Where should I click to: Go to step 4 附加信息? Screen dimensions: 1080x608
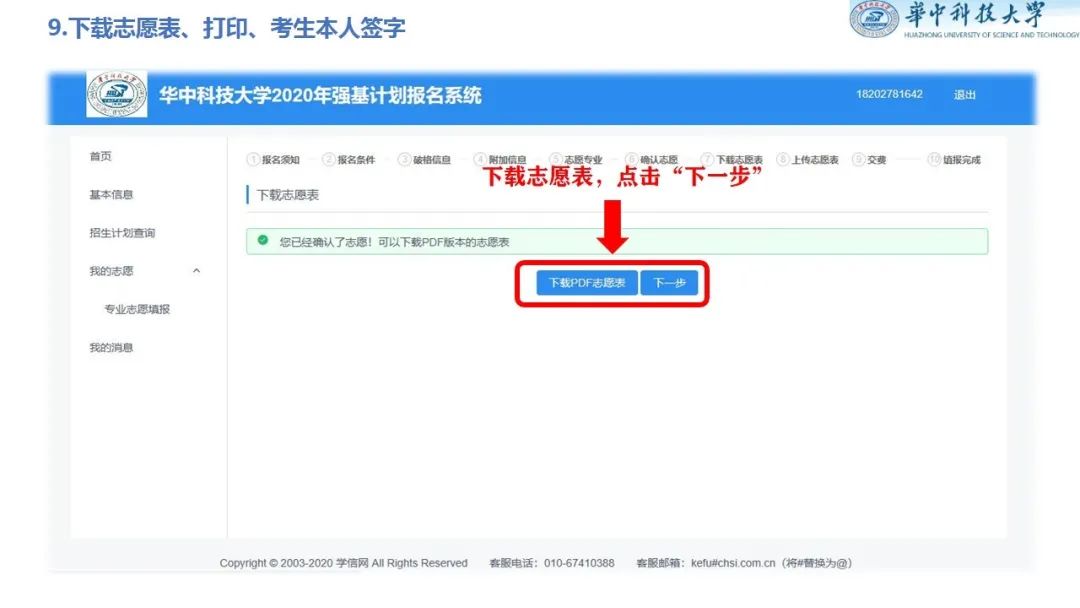[501, 160]
